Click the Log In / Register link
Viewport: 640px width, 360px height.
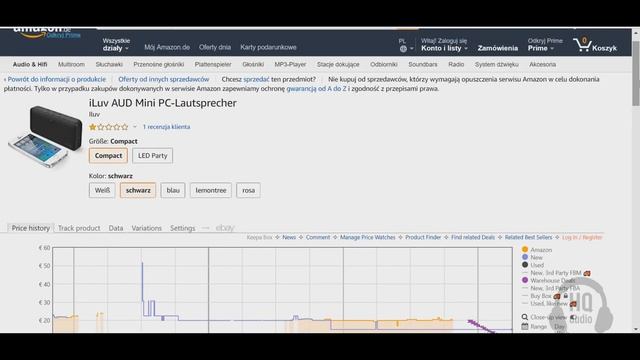tap(582, 237)
